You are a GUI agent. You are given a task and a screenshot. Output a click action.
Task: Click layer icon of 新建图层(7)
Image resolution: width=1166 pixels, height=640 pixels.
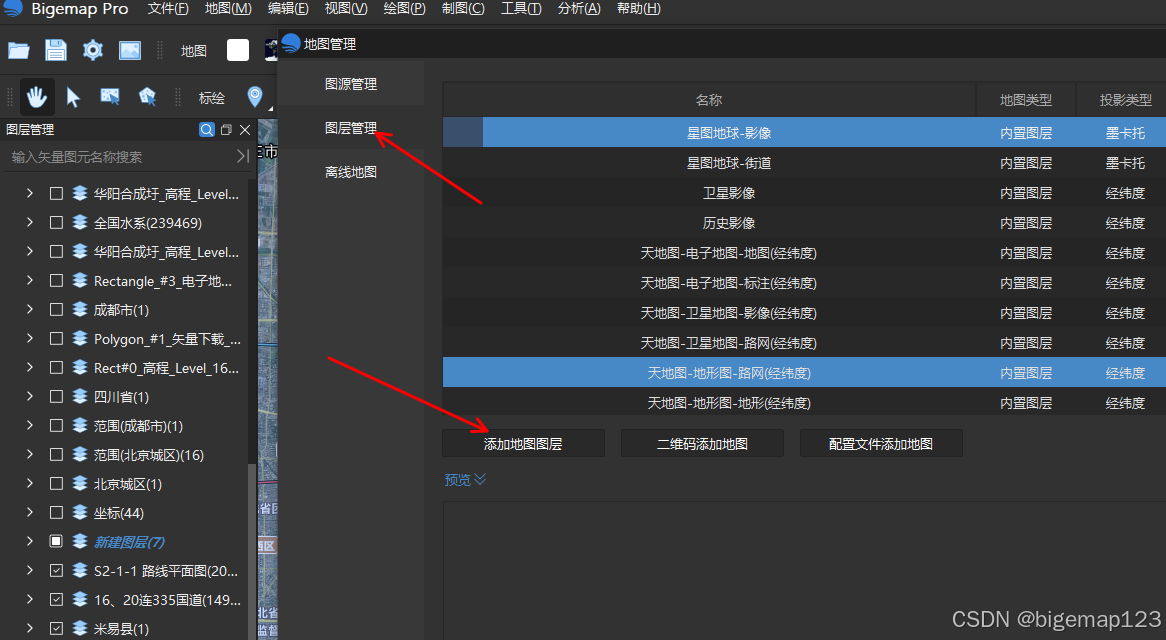click(80, 541)
